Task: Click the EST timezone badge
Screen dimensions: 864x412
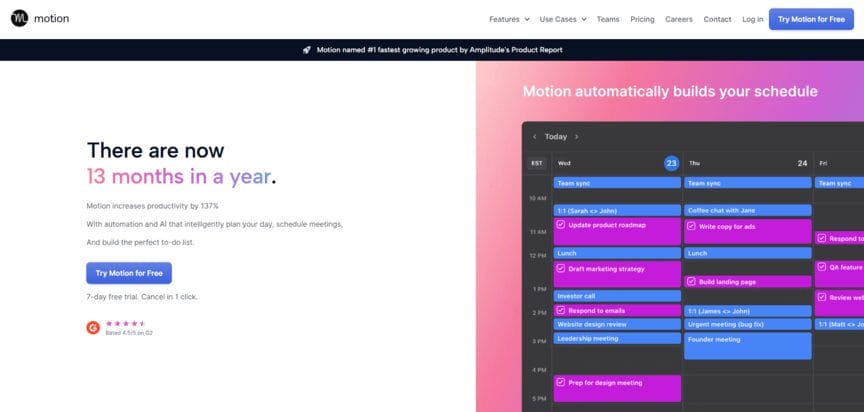Action: [x=537, y=163]
